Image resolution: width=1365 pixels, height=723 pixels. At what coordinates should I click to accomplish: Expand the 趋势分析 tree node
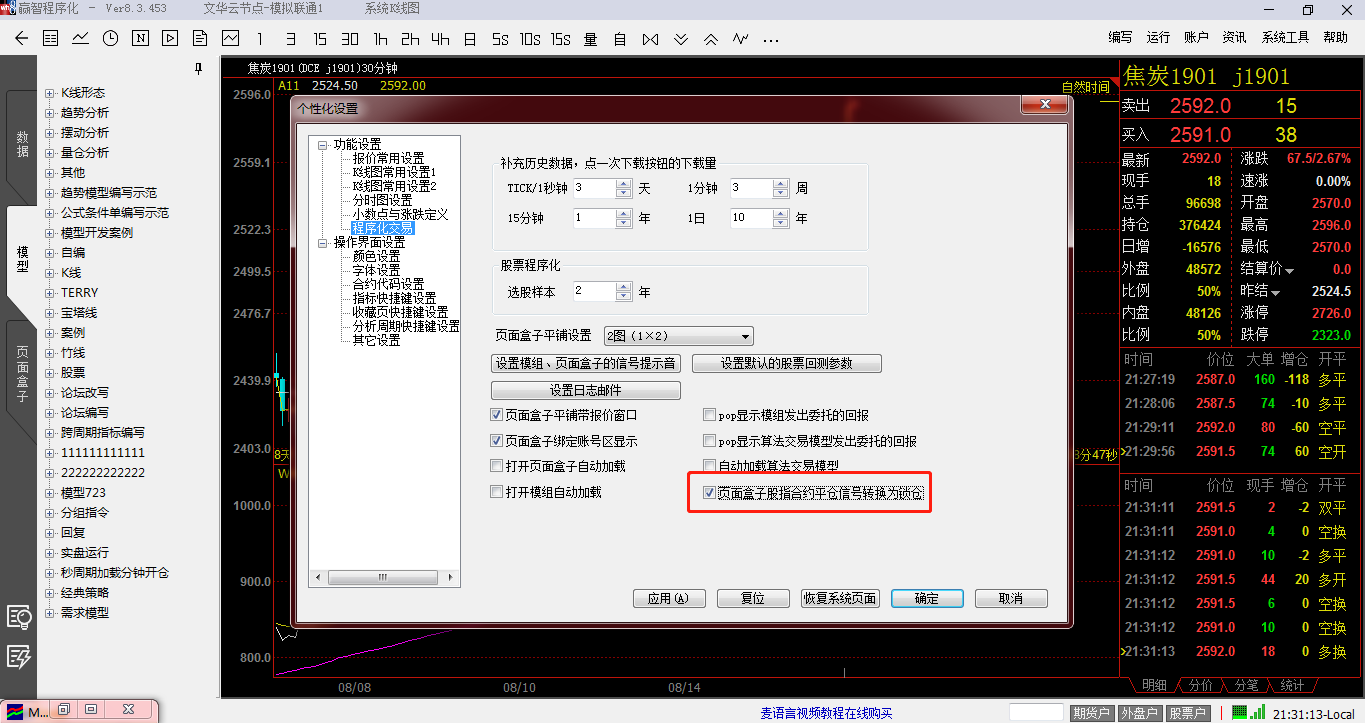pos(50,113)
